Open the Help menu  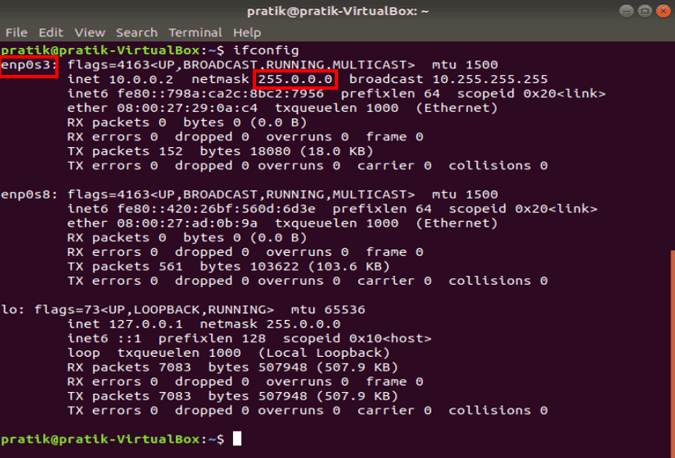point(247,33)
